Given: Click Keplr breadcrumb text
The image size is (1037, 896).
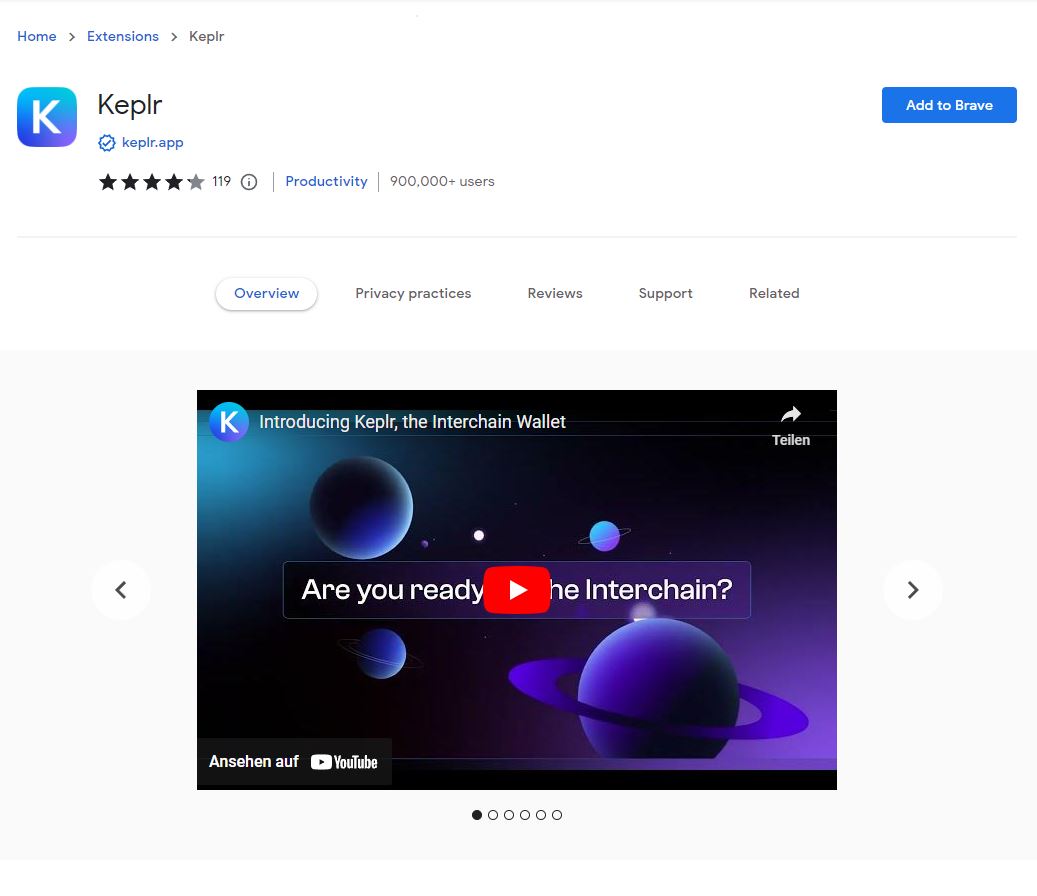Looking at the screenshot, I should coord(206,37).
